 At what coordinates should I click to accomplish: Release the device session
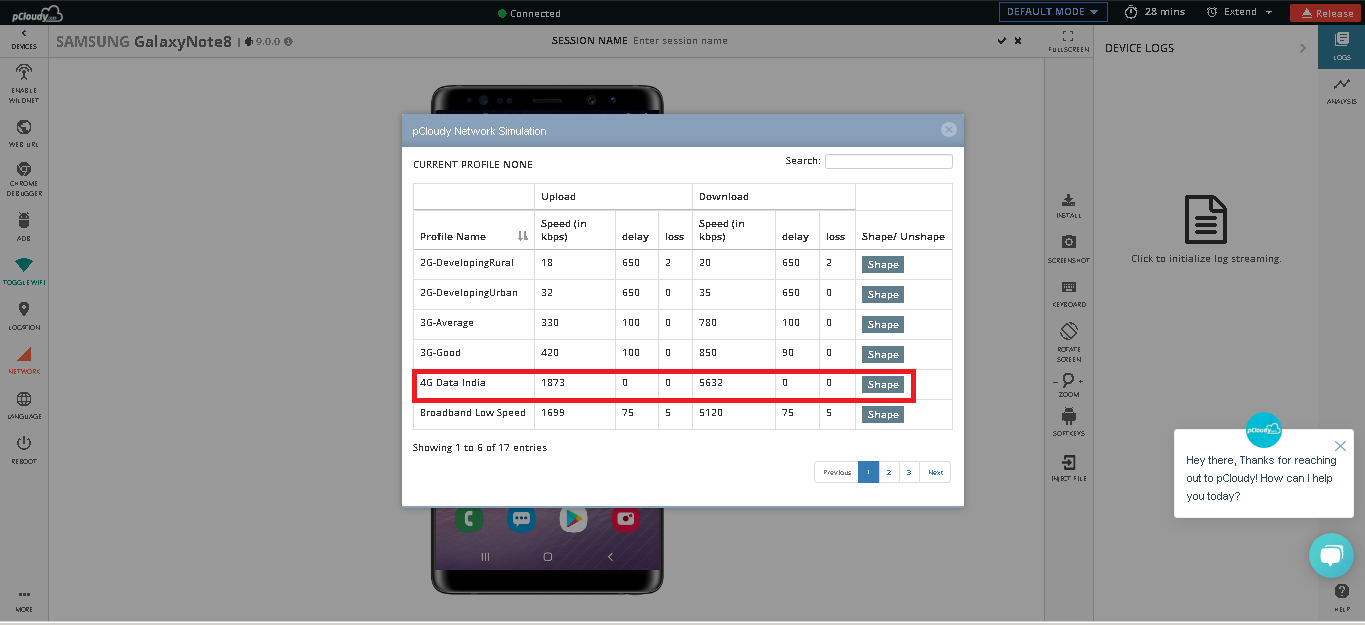[x=1327, y=13]
